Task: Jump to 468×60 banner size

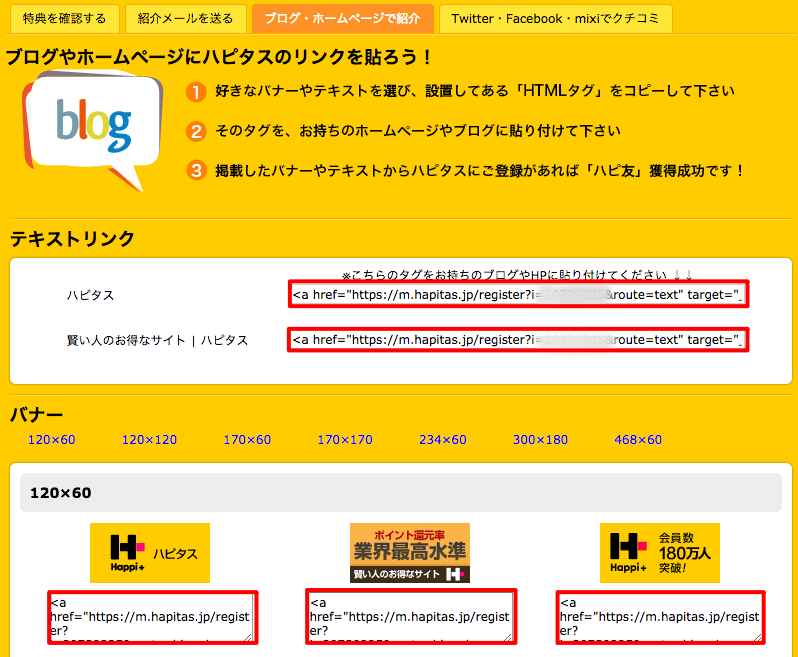Action: [x=638, y=440]
